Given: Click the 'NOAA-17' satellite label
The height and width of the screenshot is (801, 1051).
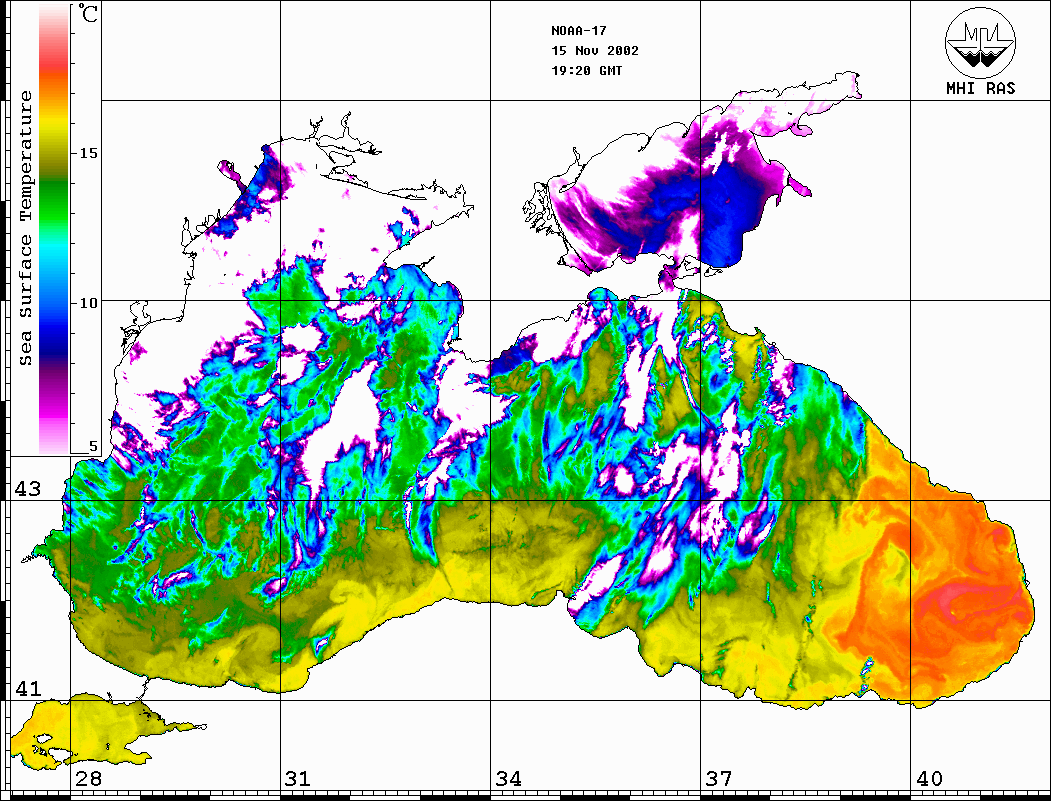Looking at the screenshot, I should pos(578,31).
